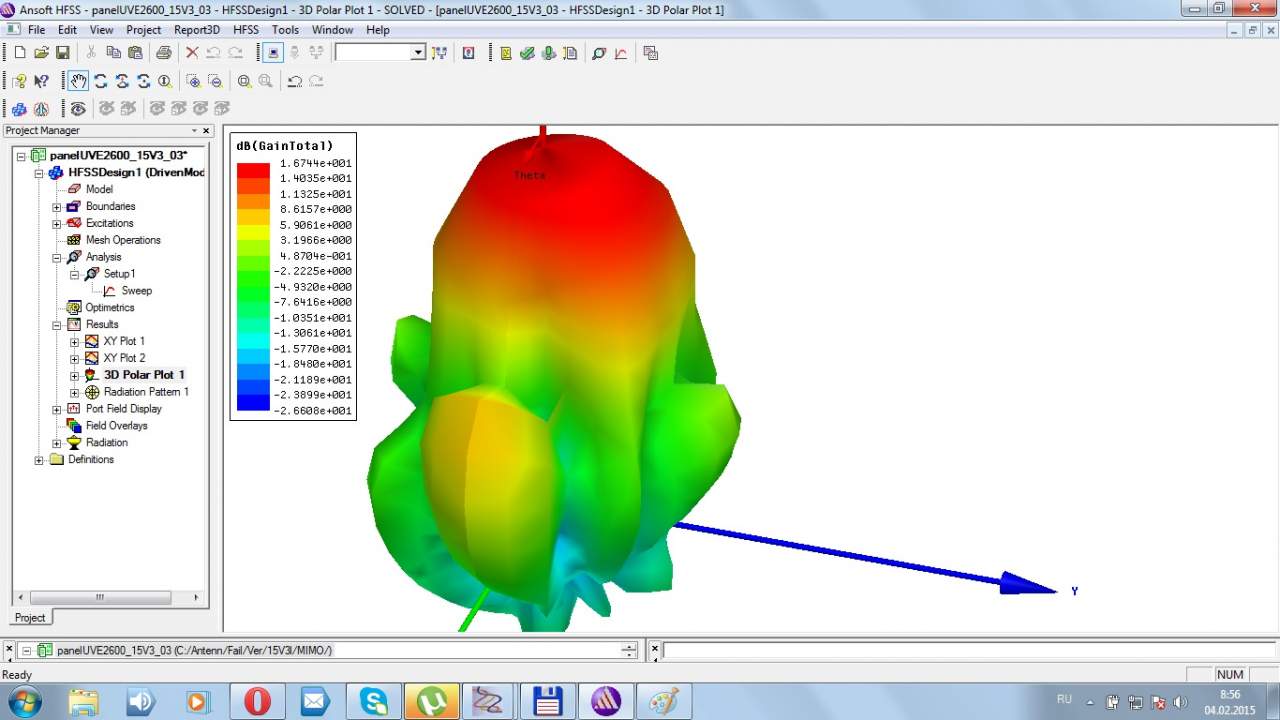Open a project with the folder icon

pyautogui.click(x=41, y=53)
